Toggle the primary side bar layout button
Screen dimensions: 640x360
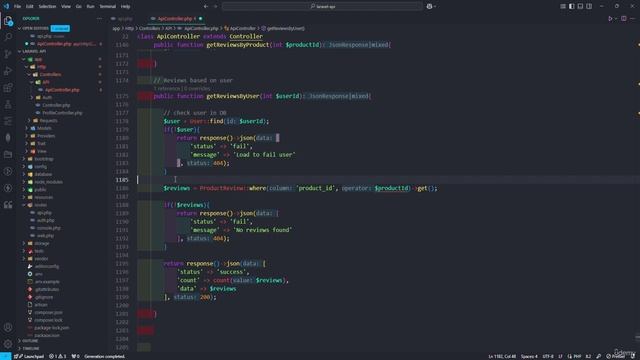pos(571,7)
